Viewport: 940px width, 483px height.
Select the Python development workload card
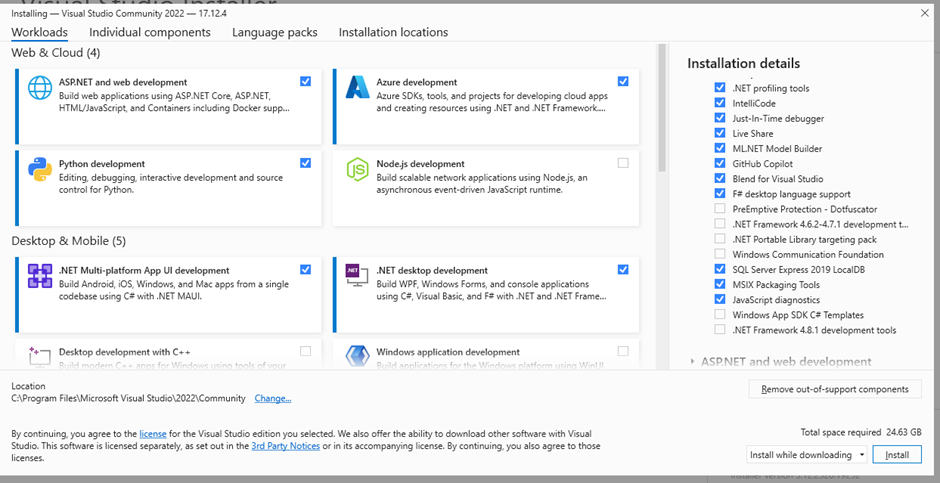tap(168, 188)
